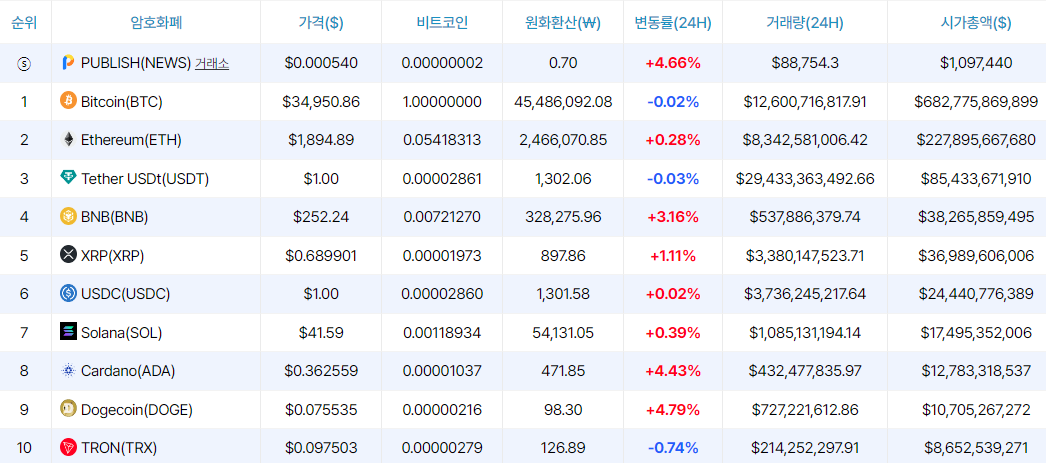Screen dimensions: 1046x463
Task: Sort by the 원화환산(₩) column header
Action: coord(563,23)
